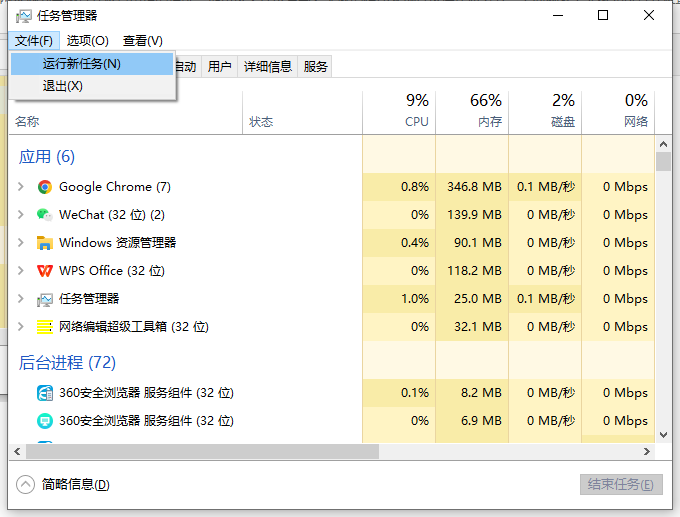Expand the Google Chrome process group
680x517 pixels.
tap(21, 187)
